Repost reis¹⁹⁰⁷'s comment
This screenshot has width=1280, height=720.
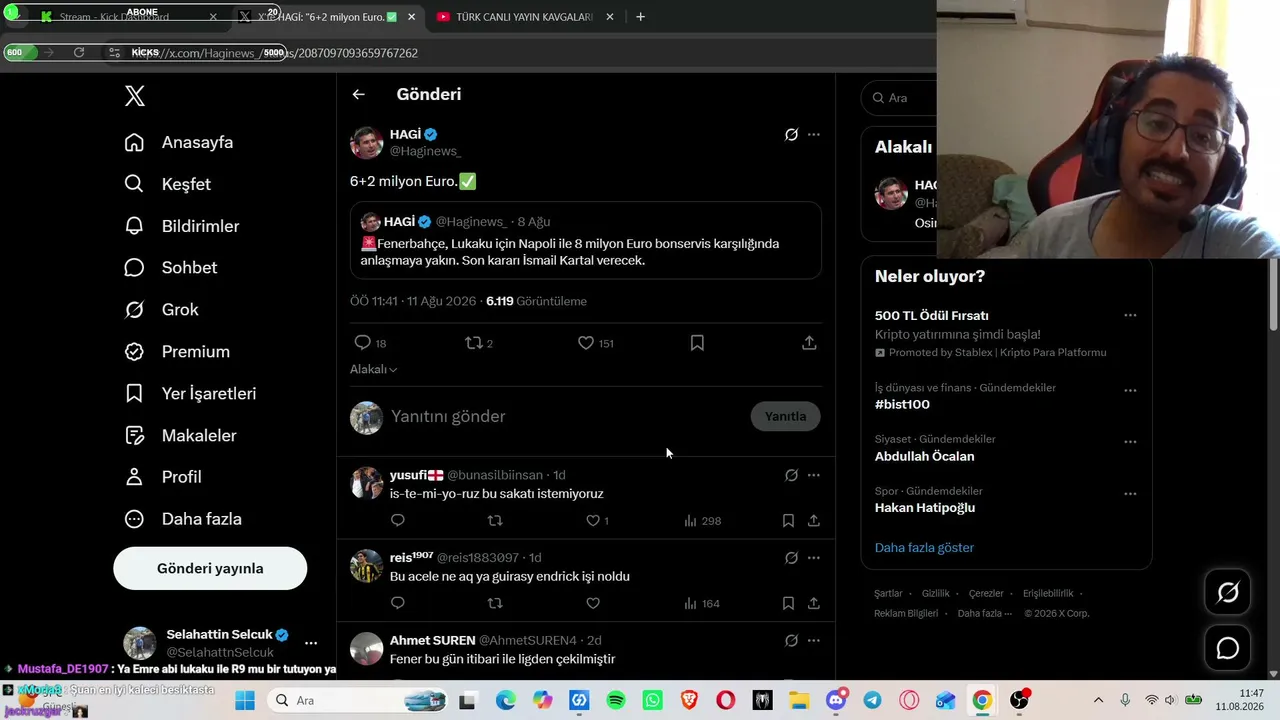(x=494, y=603)
